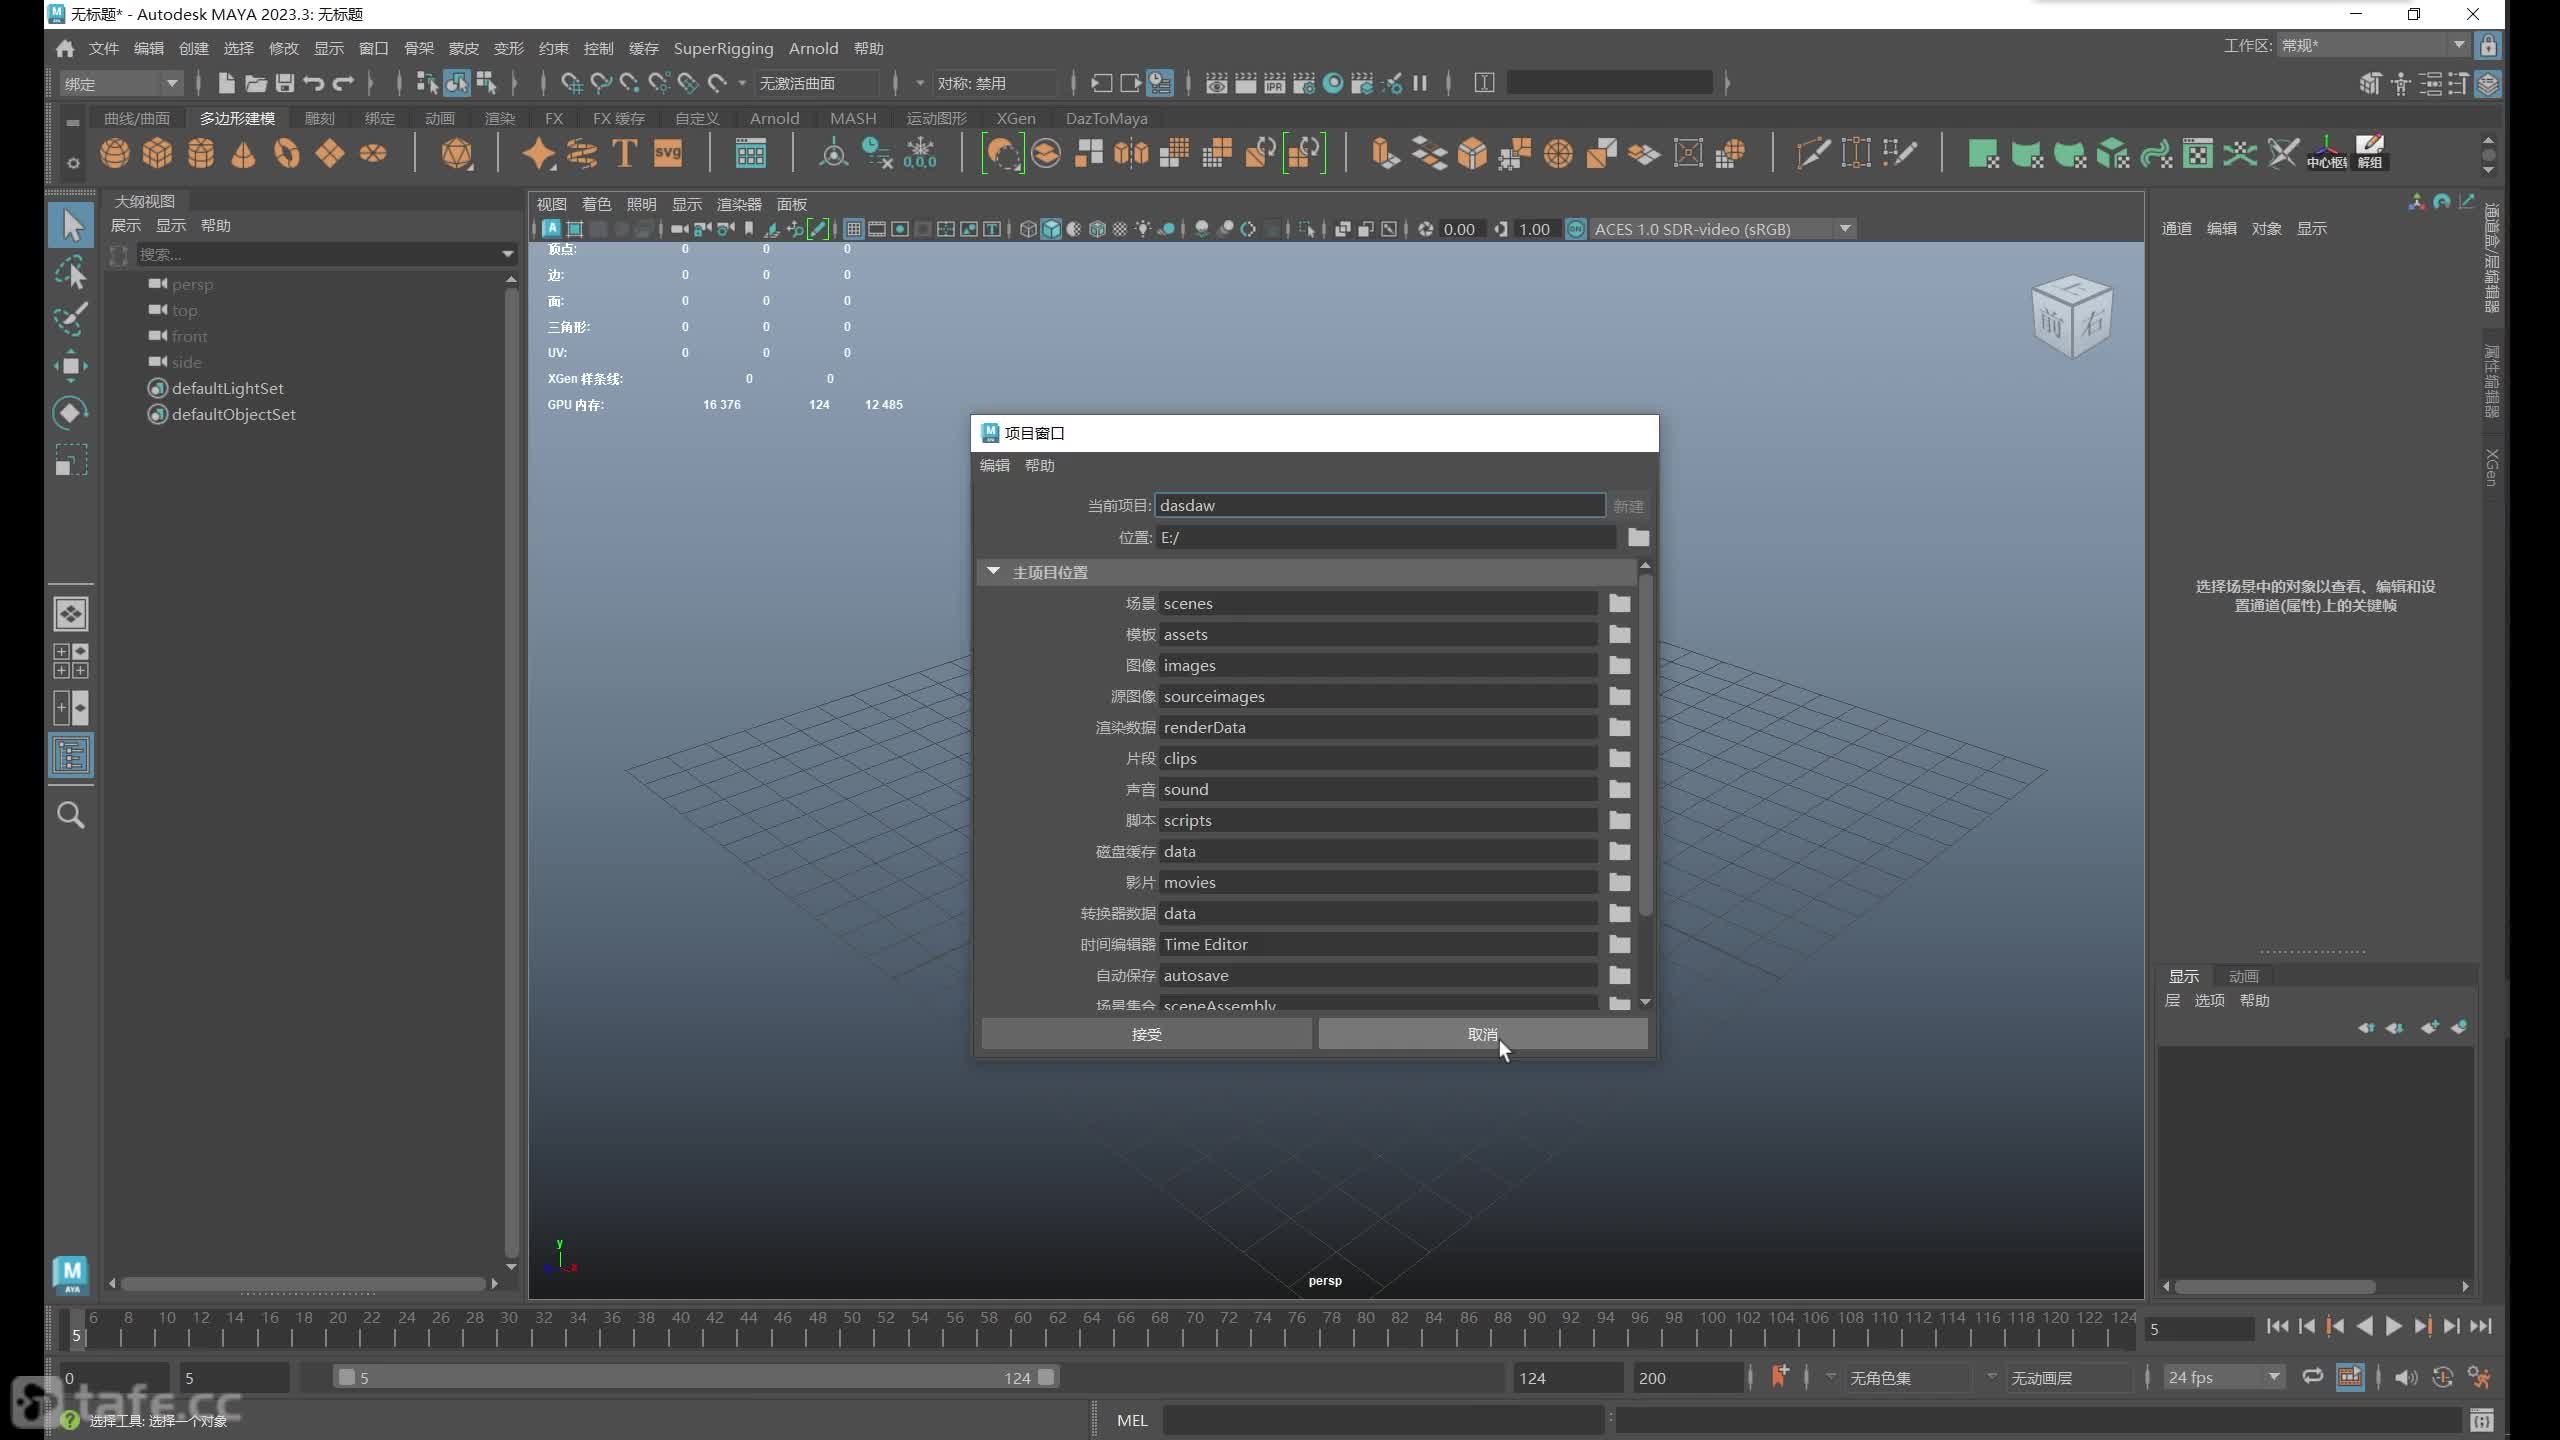Open the menu set dropdown 绑定
The height and width of the screenshot is (1440, 2560).
[x=121, y=84]
